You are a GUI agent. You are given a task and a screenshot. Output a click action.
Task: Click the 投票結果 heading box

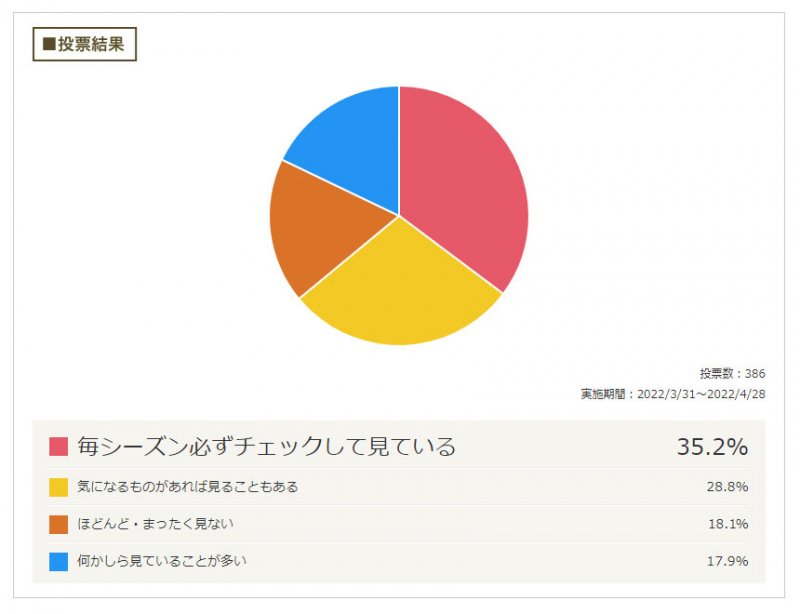pos(85,44)
